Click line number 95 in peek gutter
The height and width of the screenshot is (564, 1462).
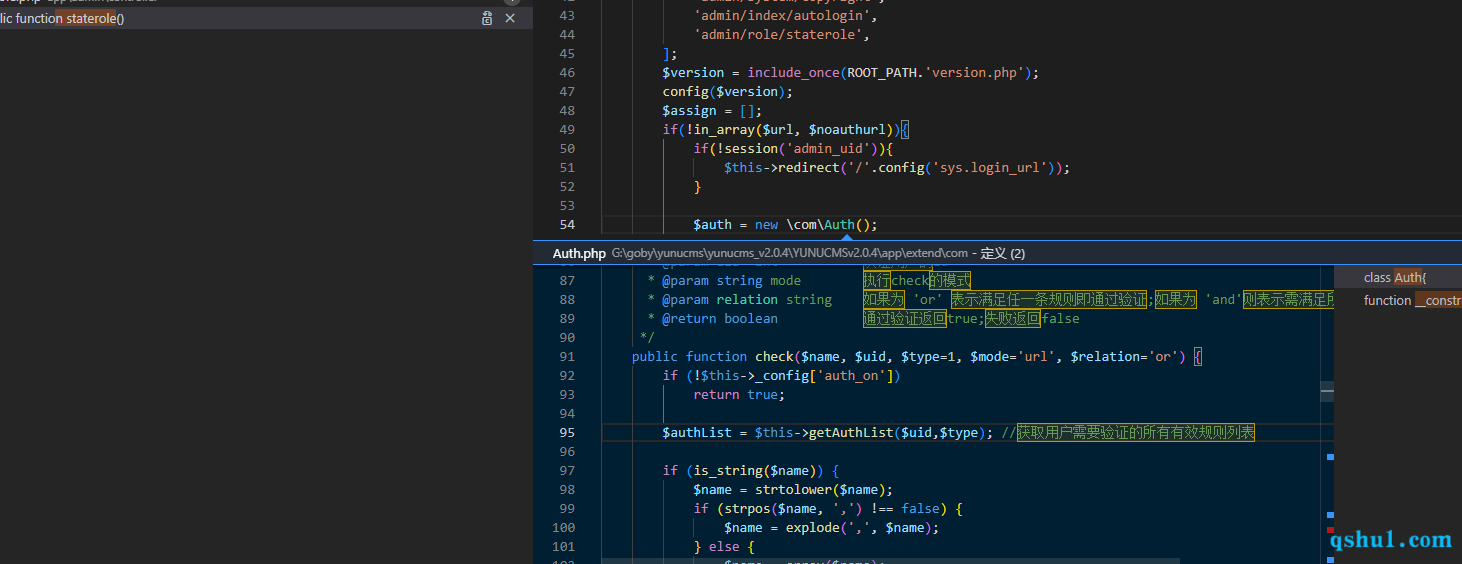coord(567,432)
